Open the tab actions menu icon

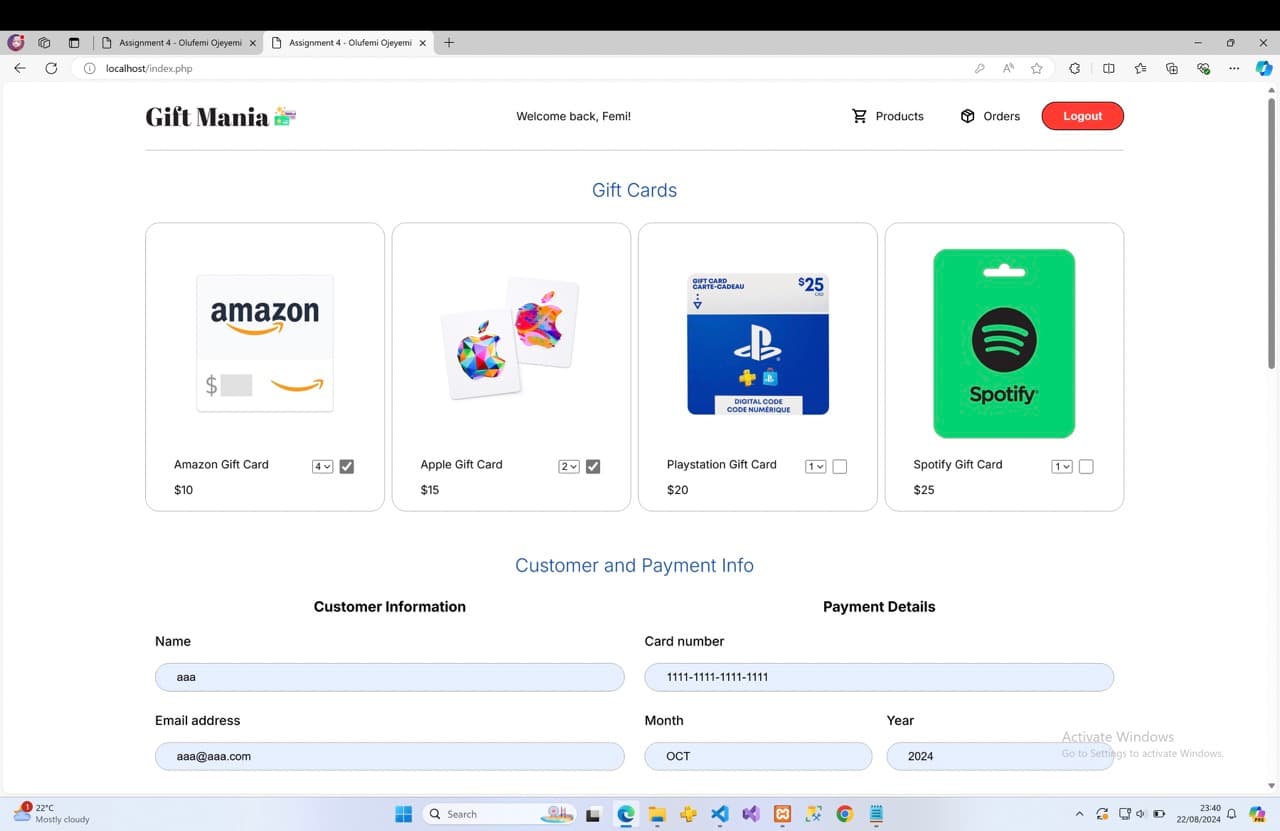point(74,43)
